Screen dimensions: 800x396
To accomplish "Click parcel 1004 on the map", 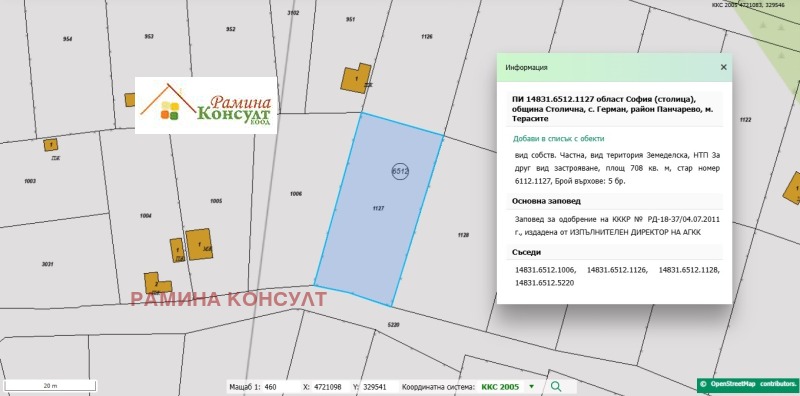I will [x=145, y=216].
